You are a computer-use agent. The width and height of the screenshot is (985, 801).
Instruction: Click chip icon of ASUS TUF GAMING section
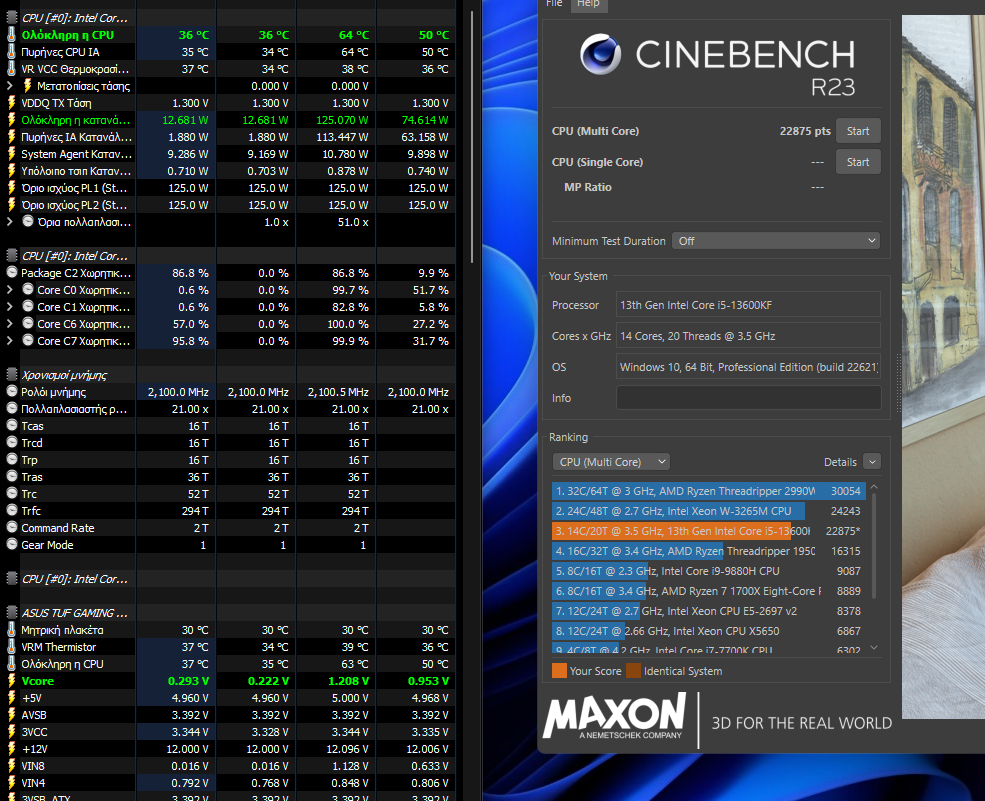[x=11, y=613]
